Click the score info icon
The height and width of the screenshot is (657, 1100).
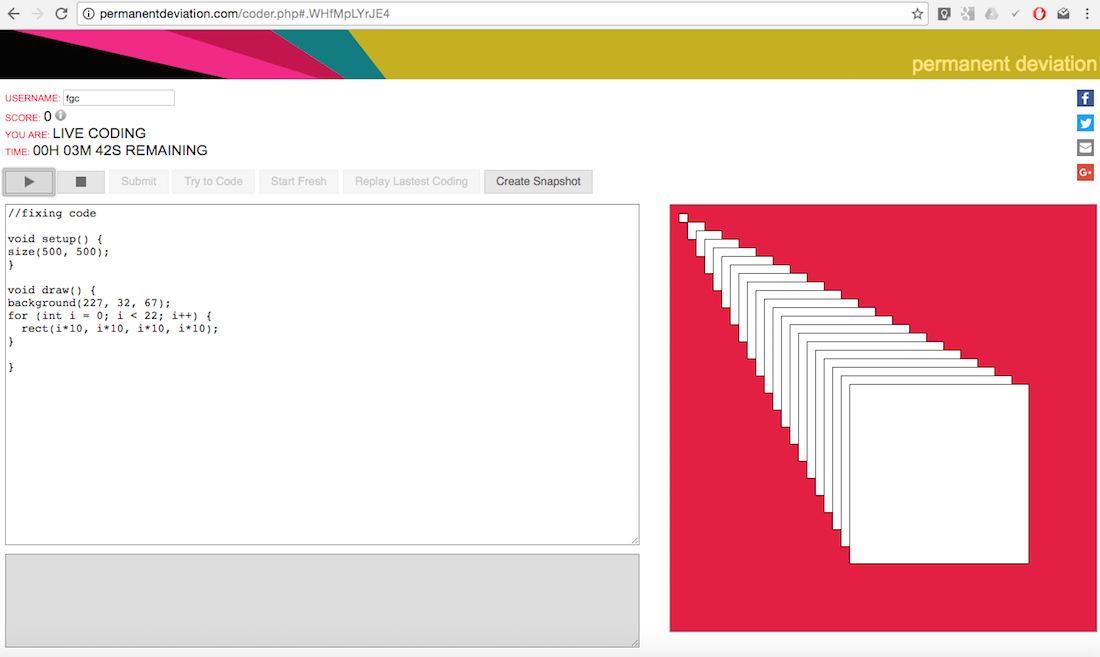(x=60, y=116)
